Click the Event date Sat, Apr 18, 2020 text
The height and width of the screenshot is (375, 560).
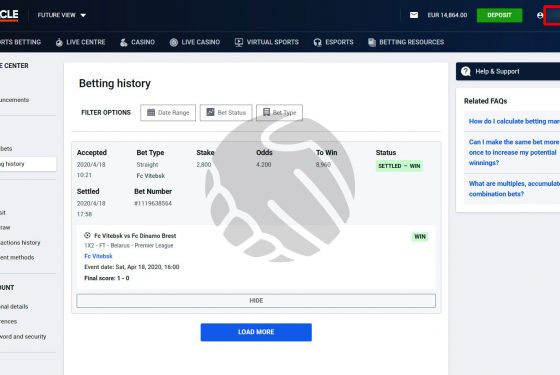pyautogui.click(x=132, y=267)
